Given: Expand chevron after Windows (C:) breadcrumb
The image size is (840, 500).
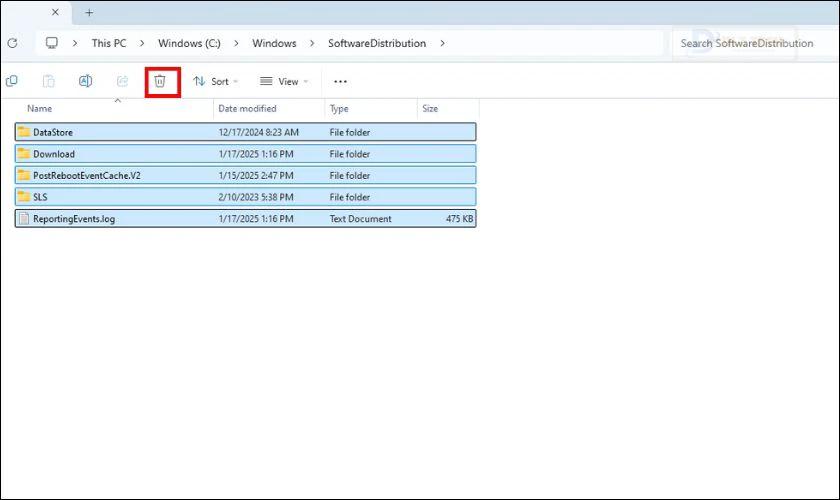Looking at the screenshot, I should pyautogui.click(x=236, y=43).
